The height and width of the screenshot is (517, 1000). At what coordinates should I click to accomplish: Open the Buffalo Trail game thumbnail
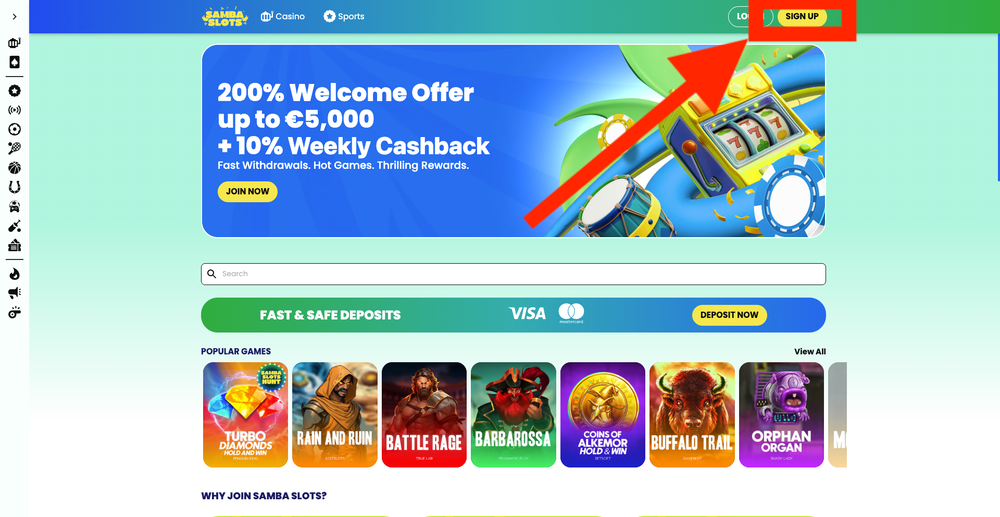tap(691, 415)
